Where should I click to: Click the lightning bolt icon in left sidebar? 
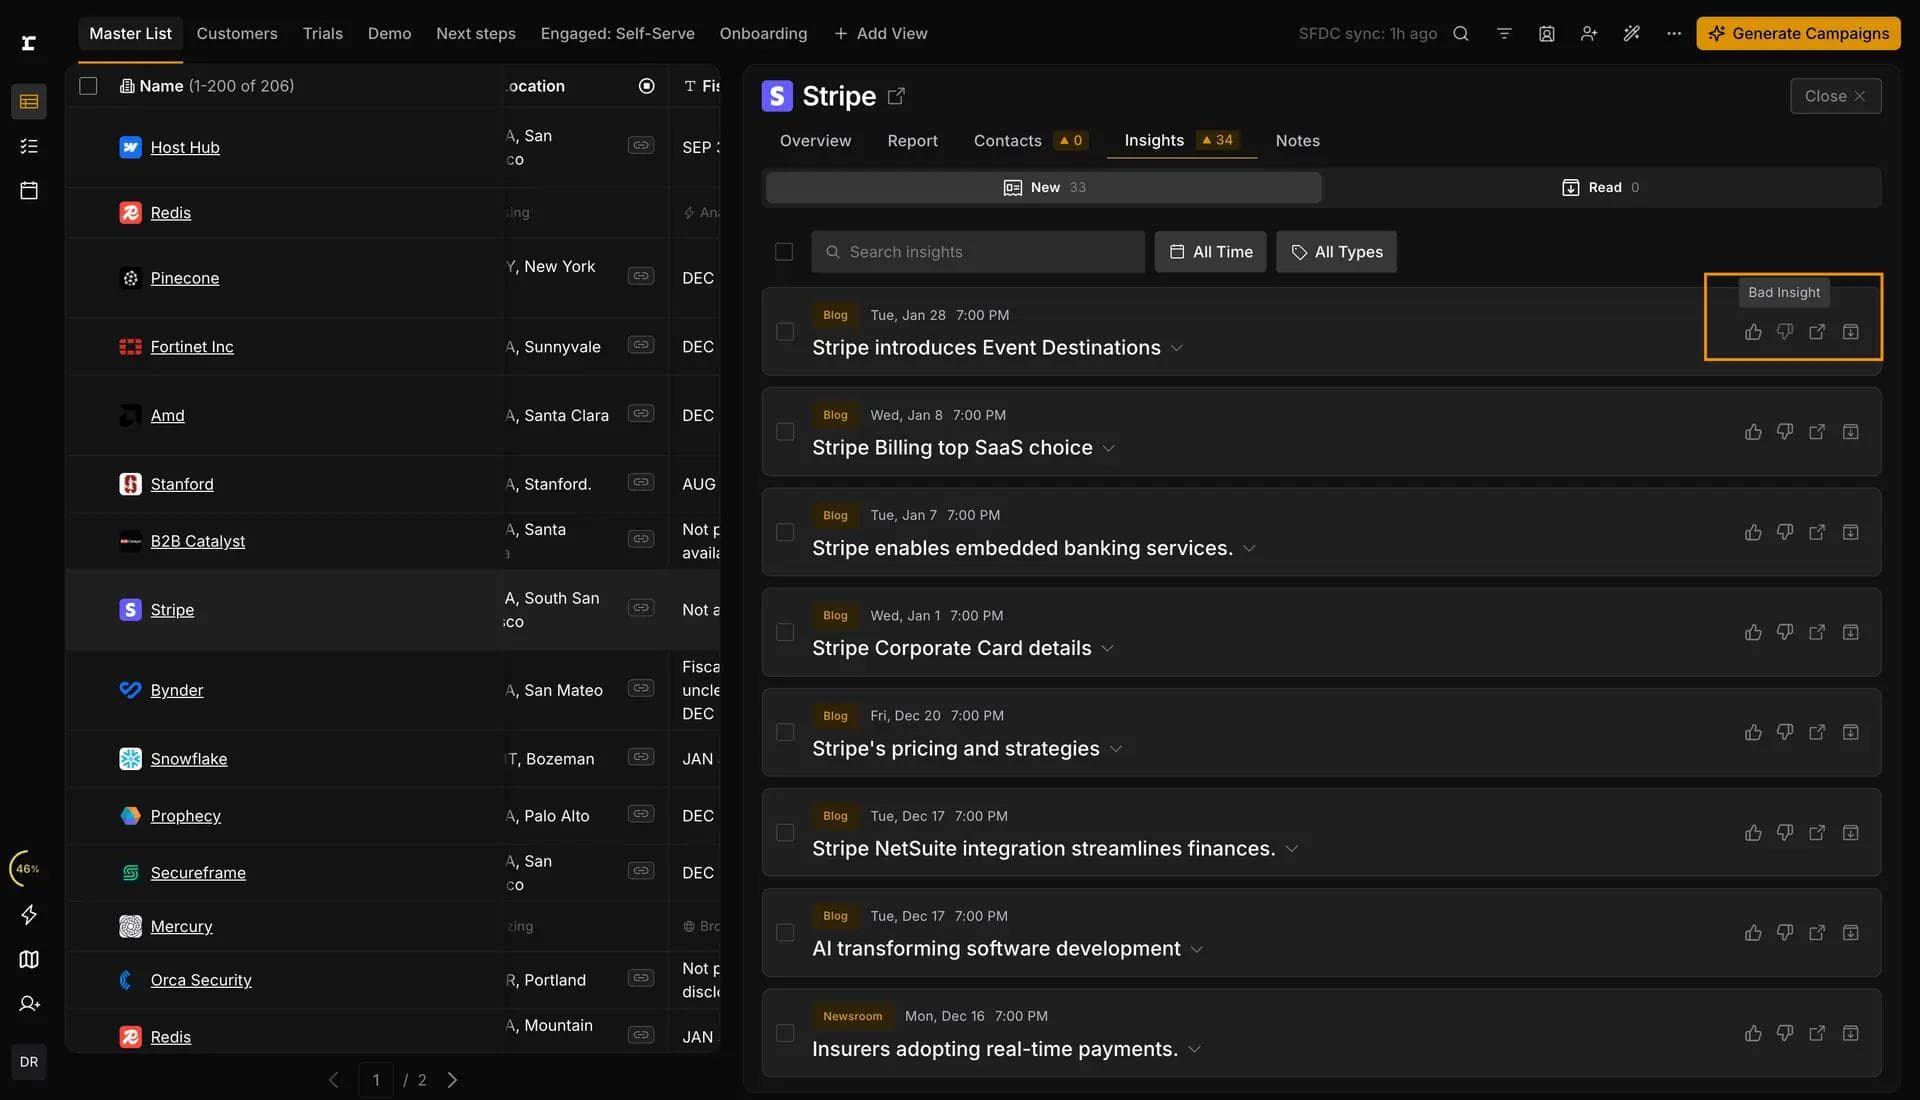tap(29, 915)
